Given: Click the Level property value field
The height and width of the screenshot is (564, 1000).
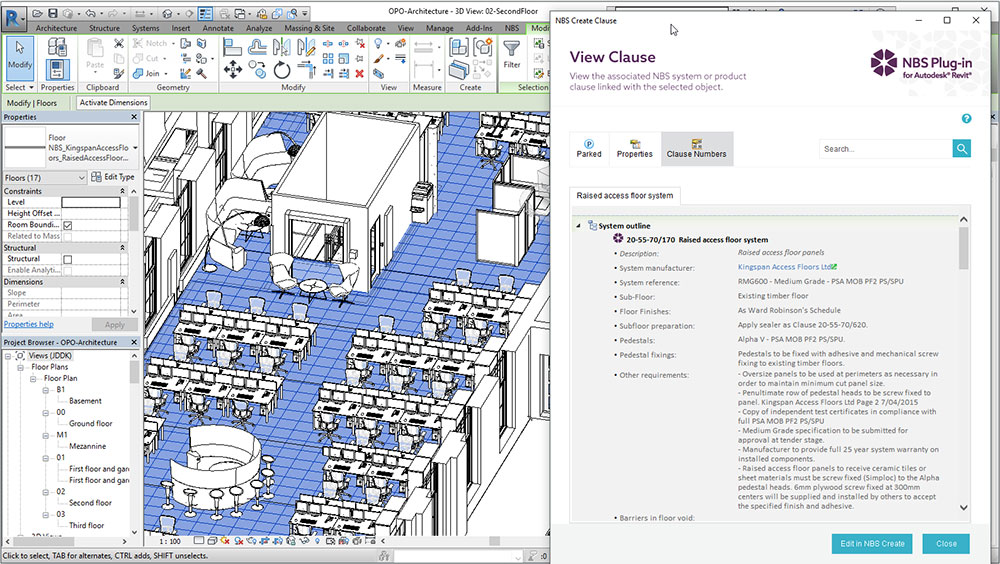Looking at the screenshot, I should point(91,202).
